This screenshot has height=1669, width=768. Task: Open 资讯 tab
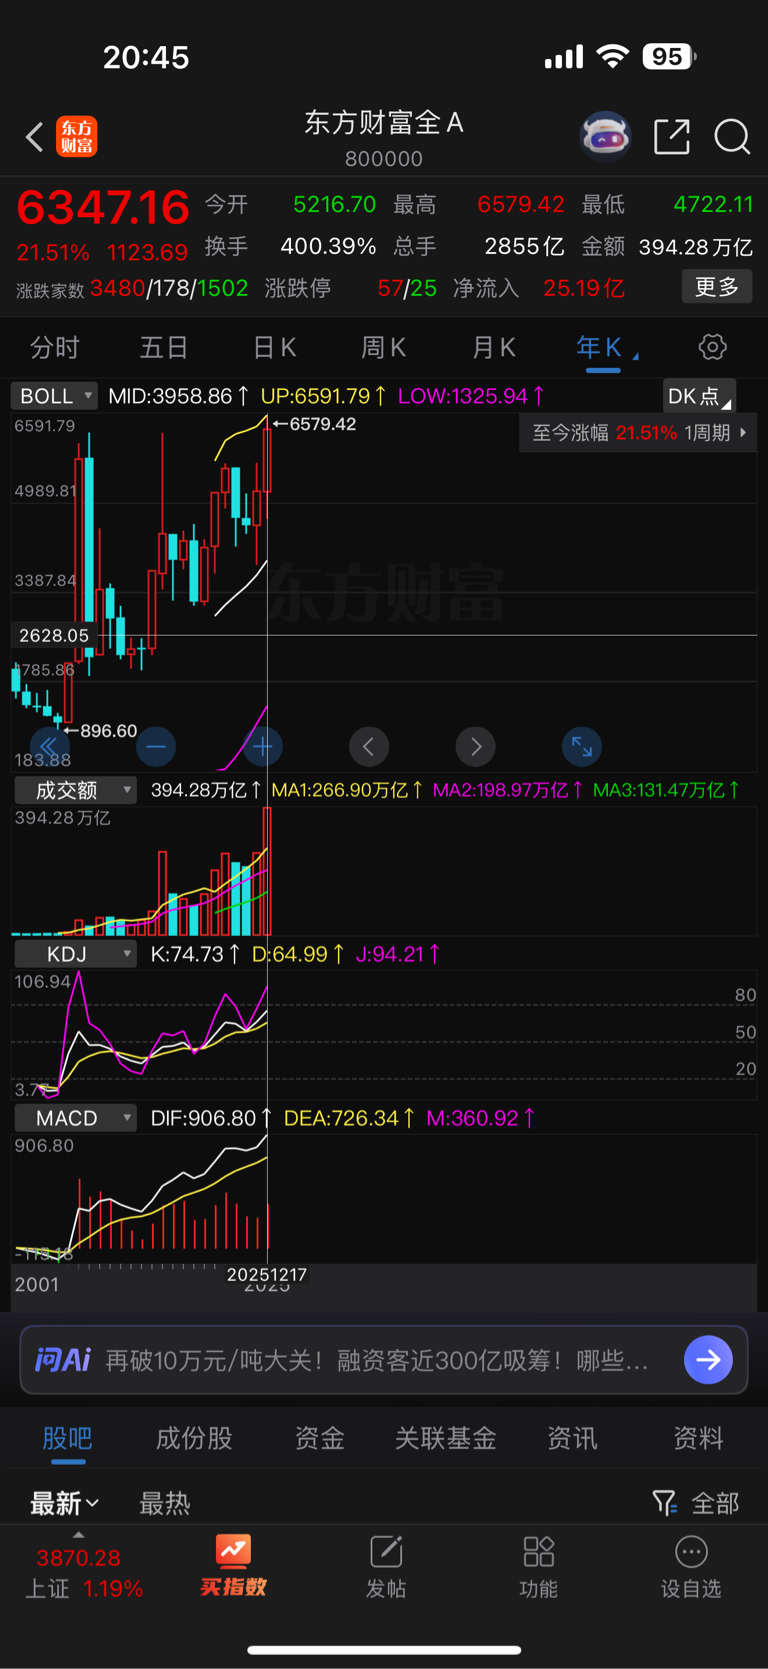(x=572, y=1438)
